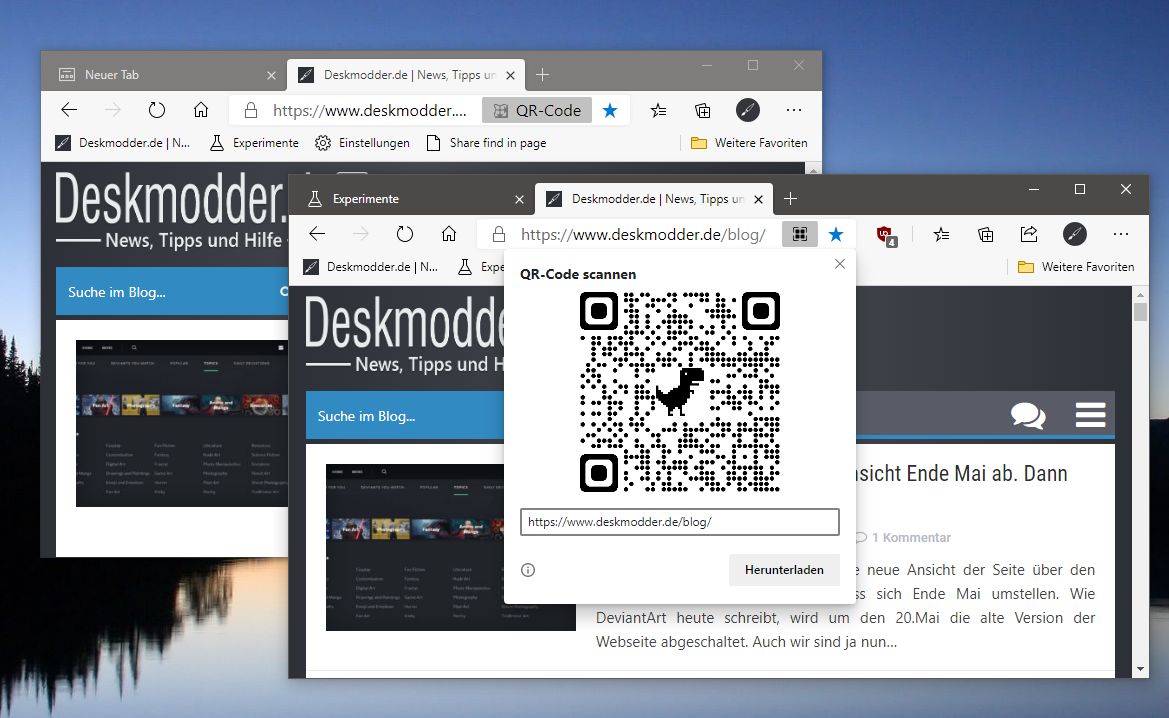Click the uBlock Origin extension icon

pyautogui.click(x=884, y=234)
